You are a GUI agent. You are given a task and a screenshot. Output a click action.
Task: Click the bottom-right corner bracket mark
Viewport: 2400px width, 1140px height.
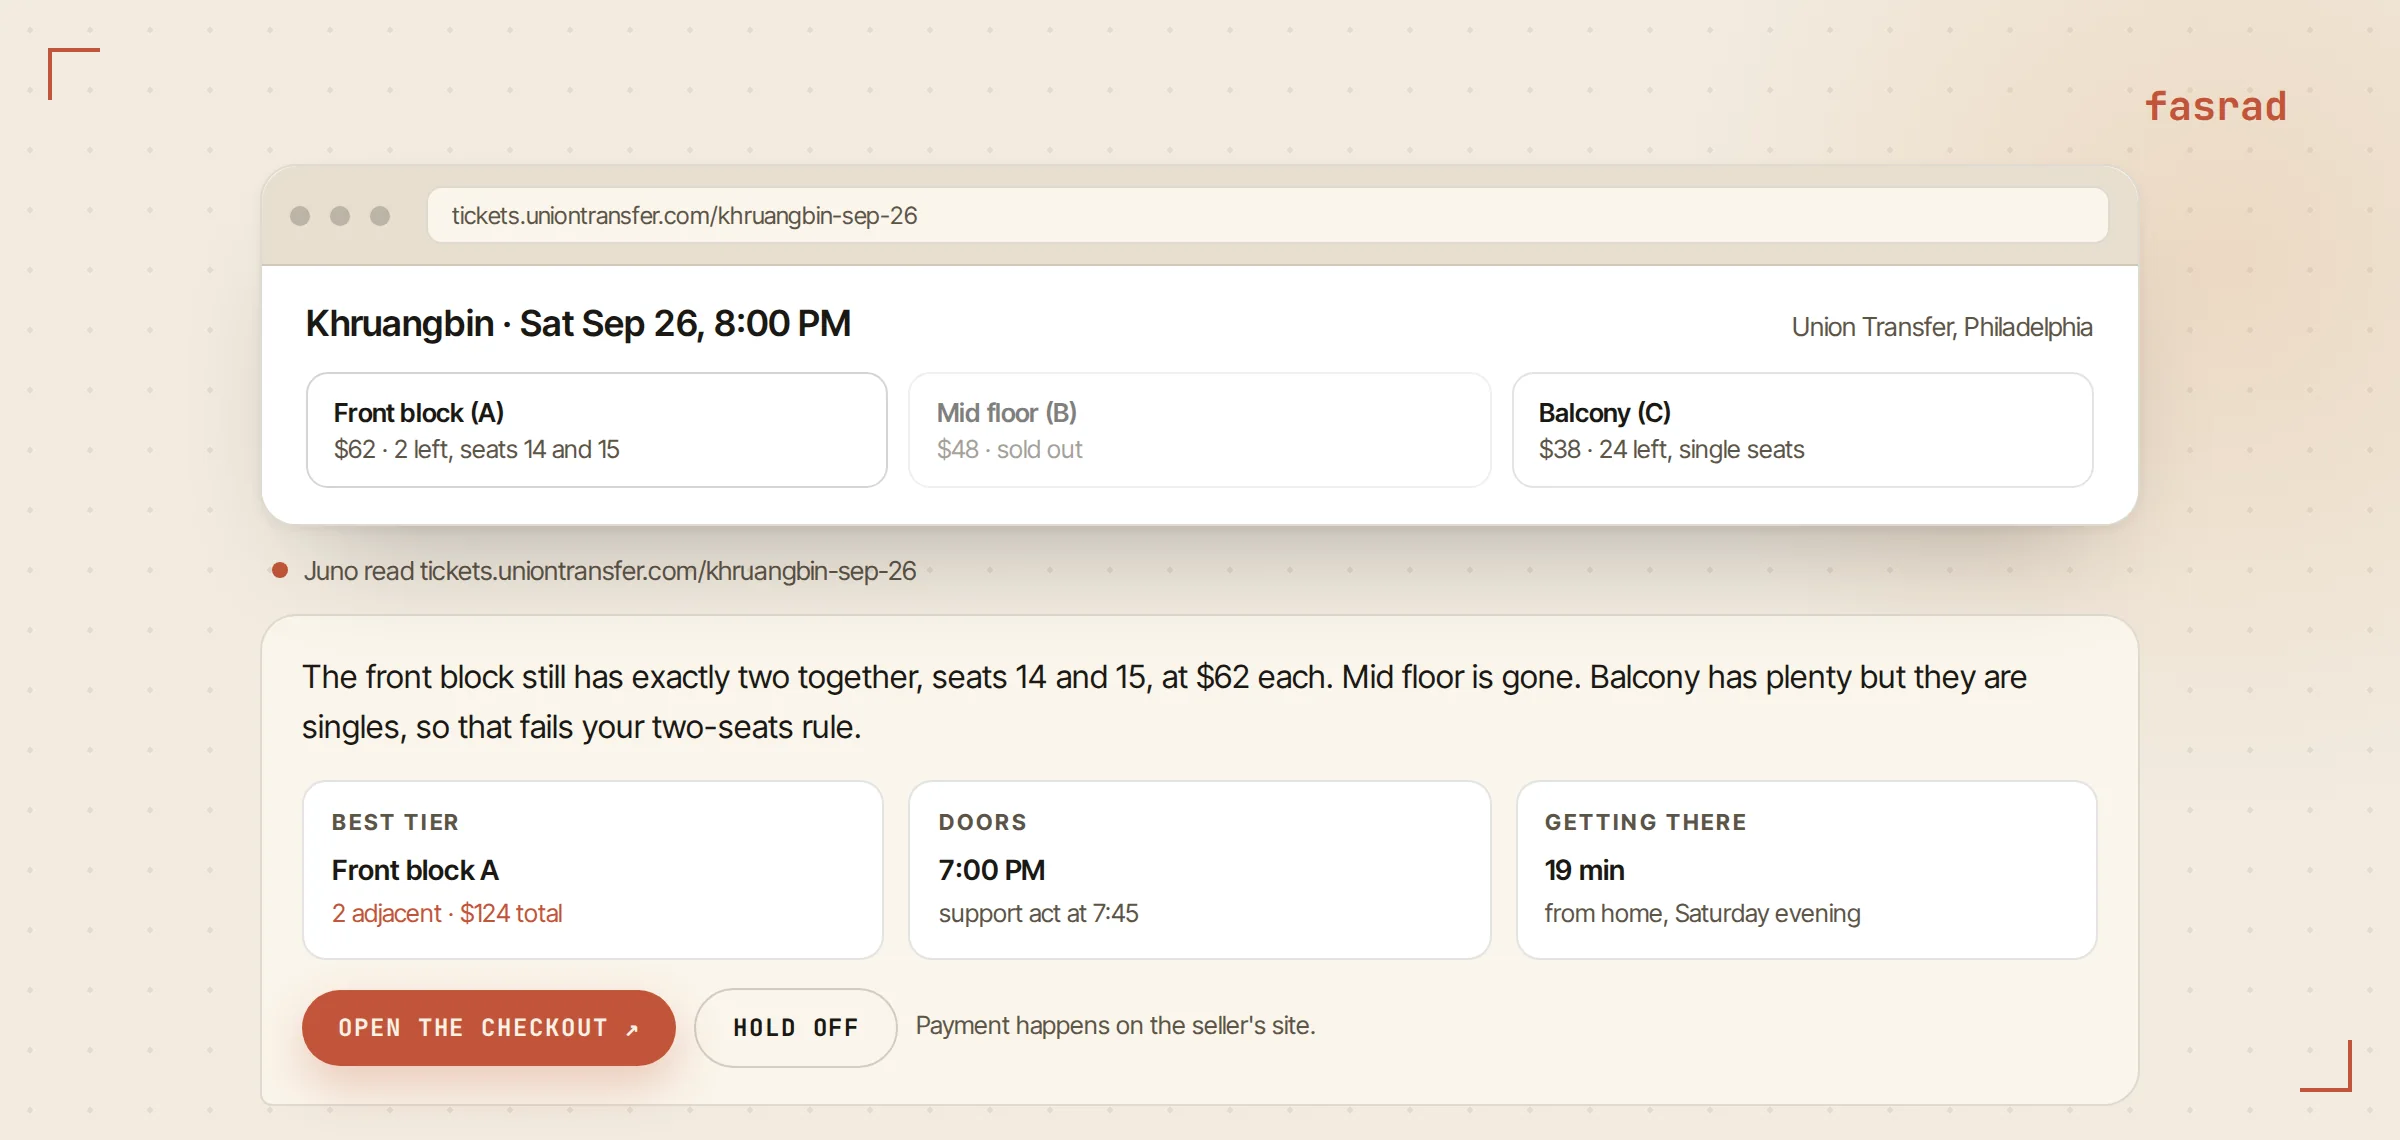[2326, 1066]
